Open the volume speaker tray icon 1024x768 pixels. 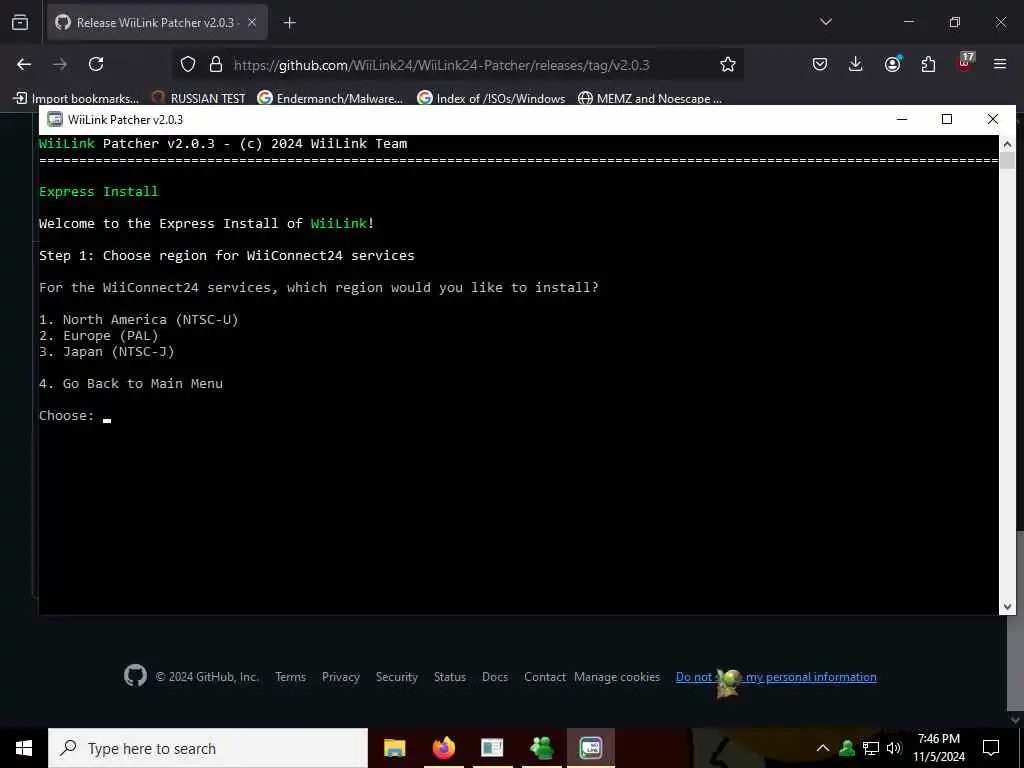click(x=894, y=748)
